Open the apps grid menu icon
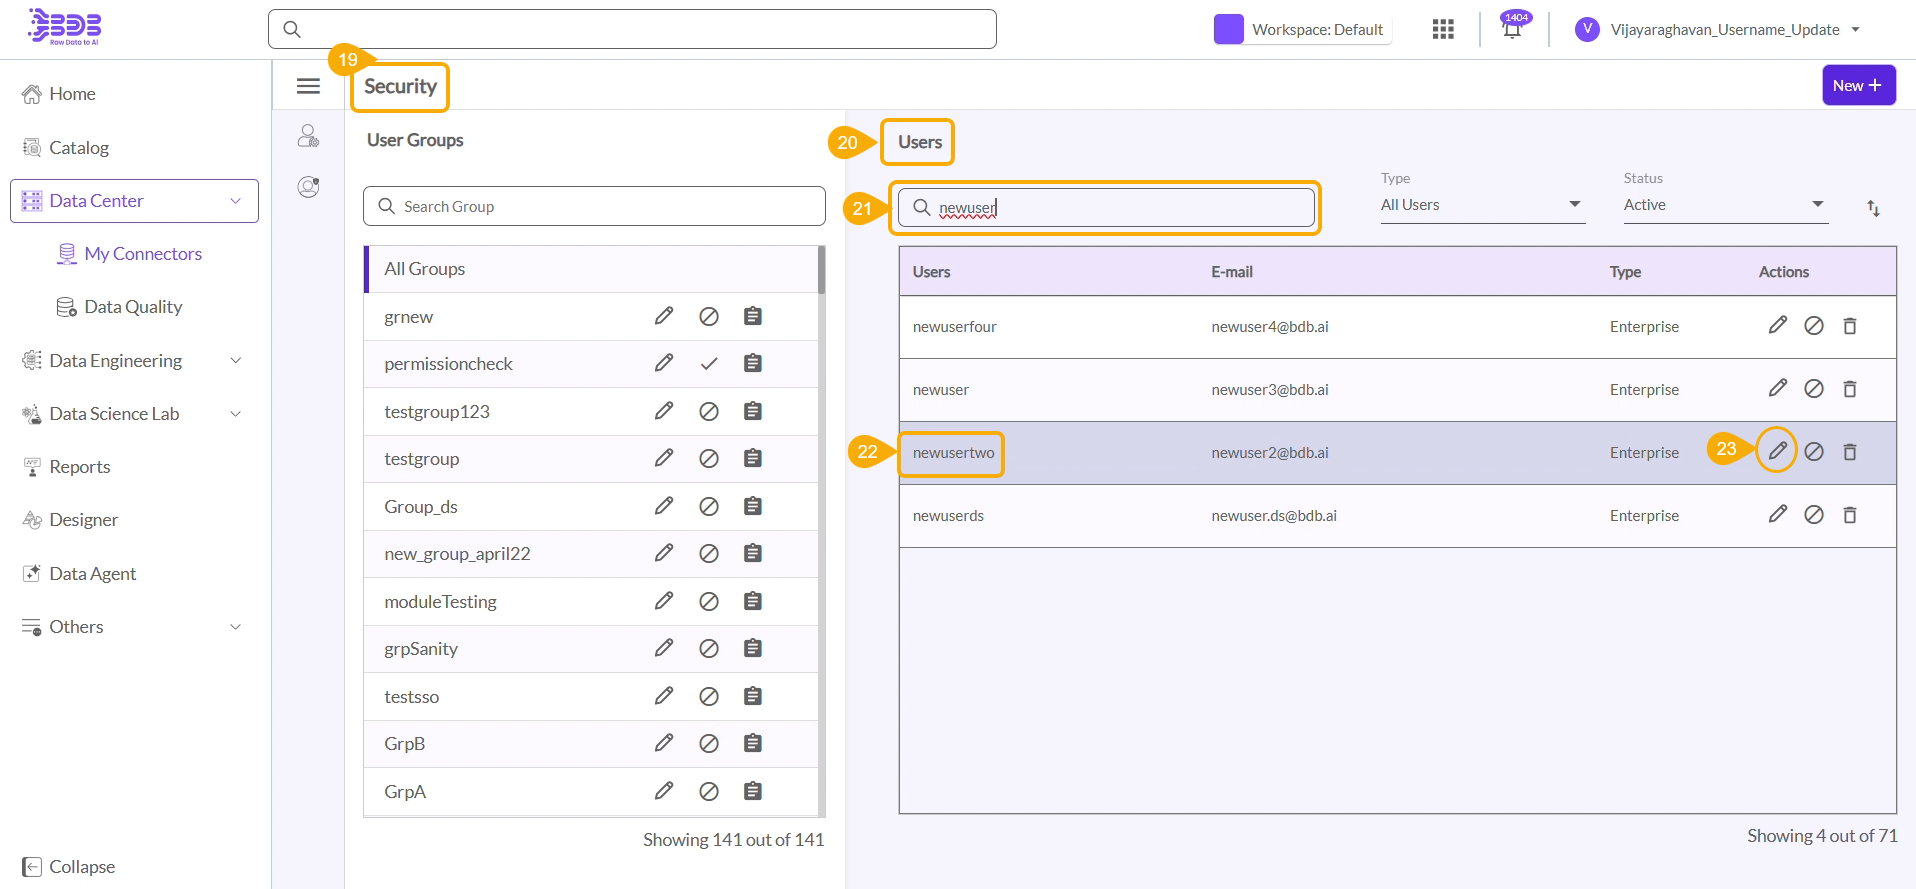 pyautogui.click(x=1442, y=29)
